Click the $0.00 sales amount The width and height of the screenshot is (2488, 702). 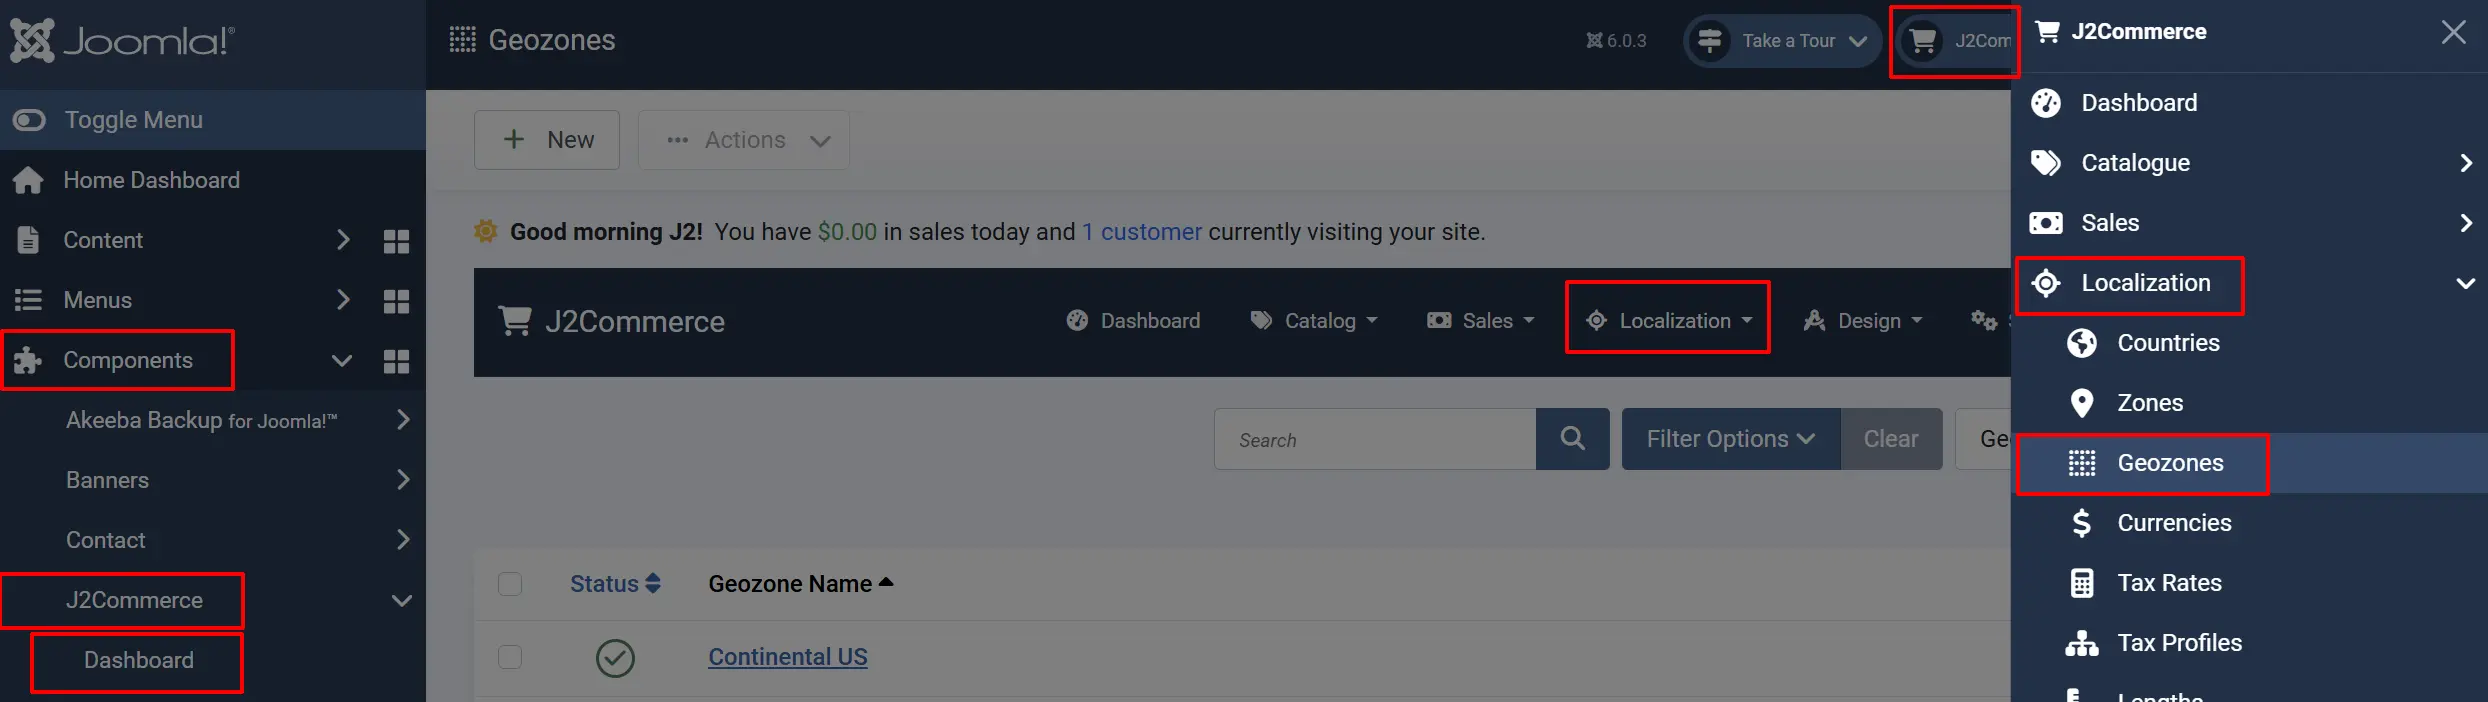click(x=847, y=232)
